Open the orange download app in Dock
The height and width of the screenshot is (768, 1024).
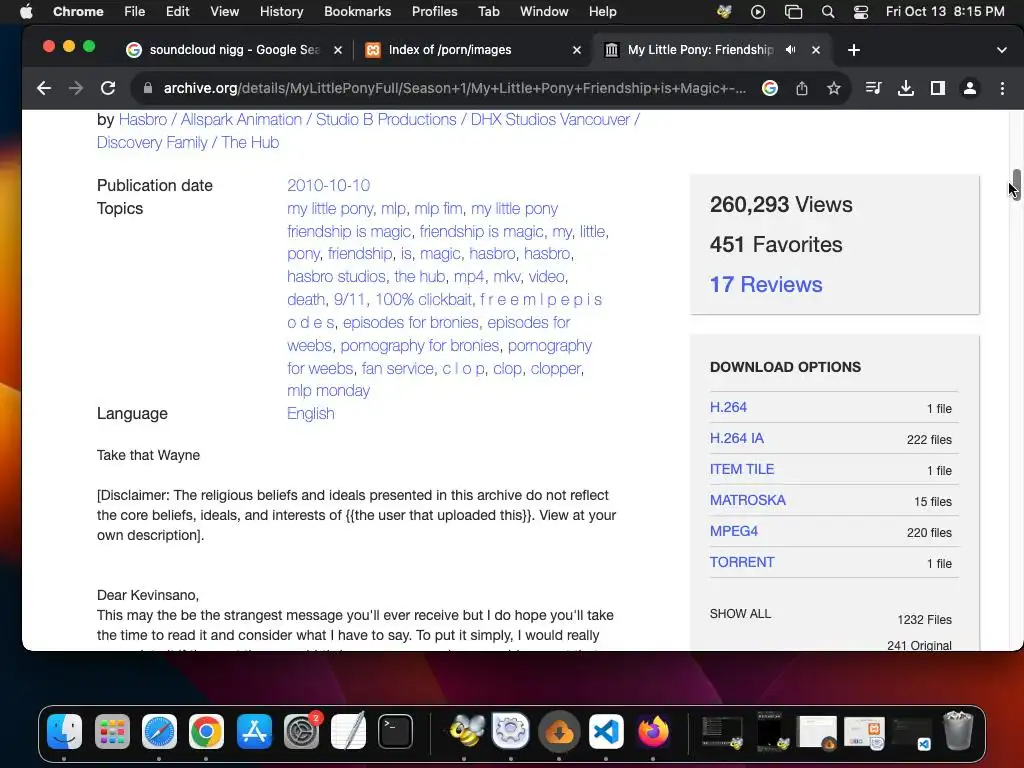tap(559, 731)
